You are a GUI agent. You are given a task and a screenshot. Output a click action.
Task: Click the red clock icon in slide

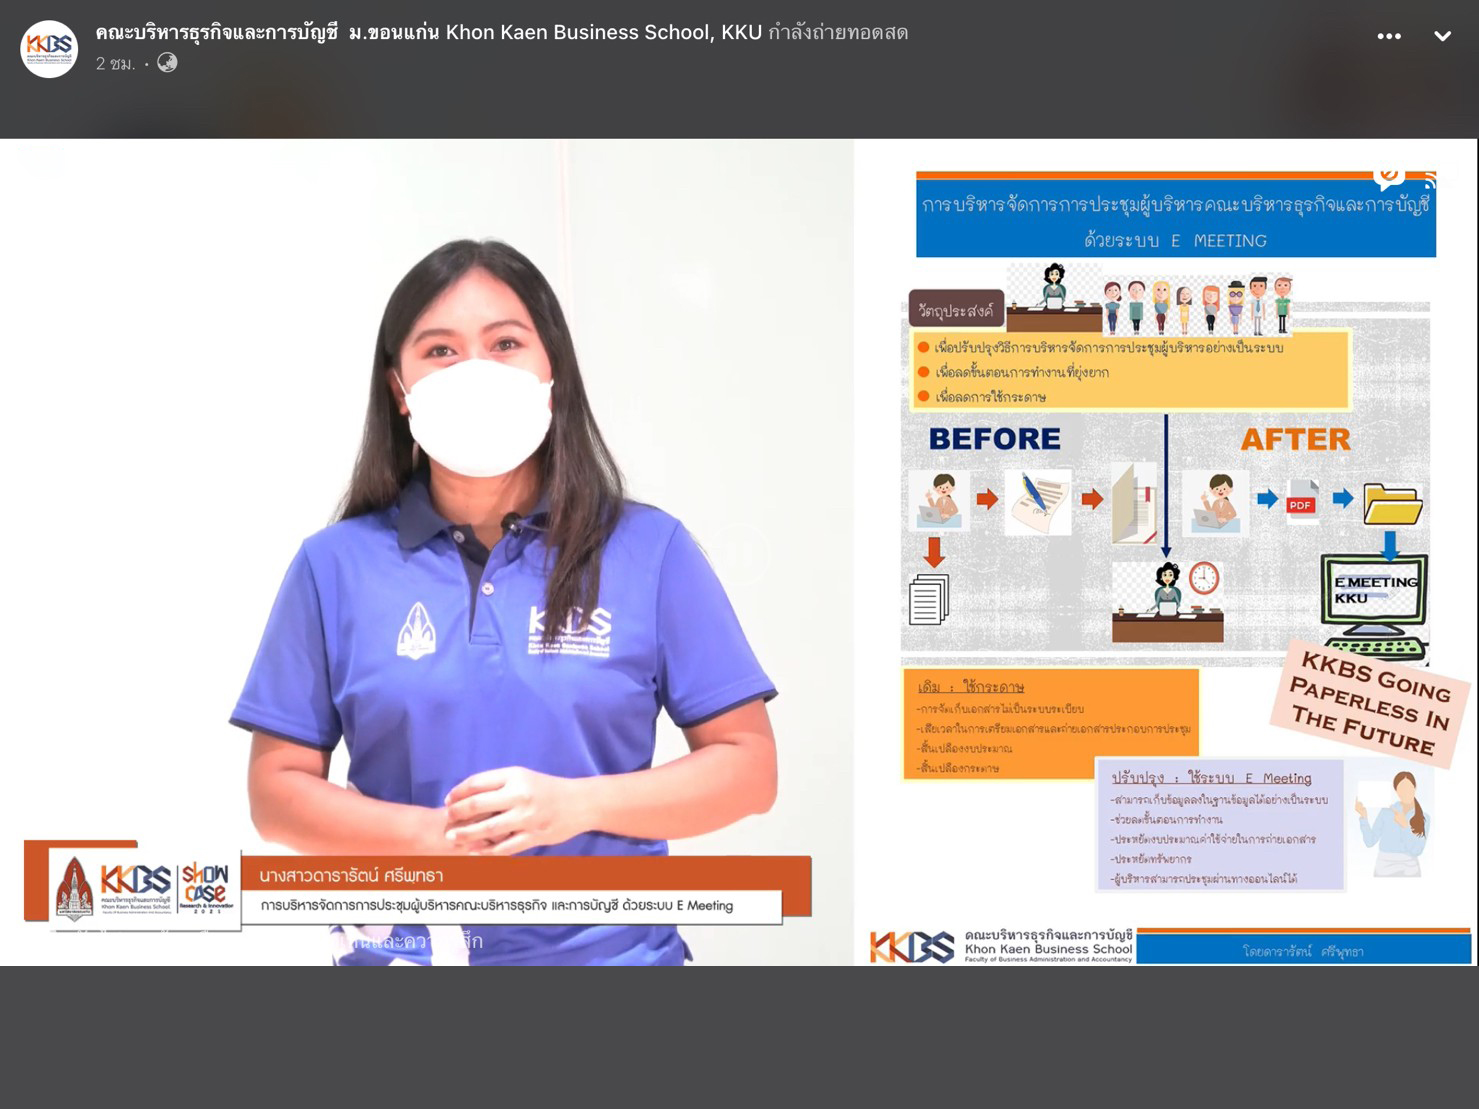(1204, 578)
